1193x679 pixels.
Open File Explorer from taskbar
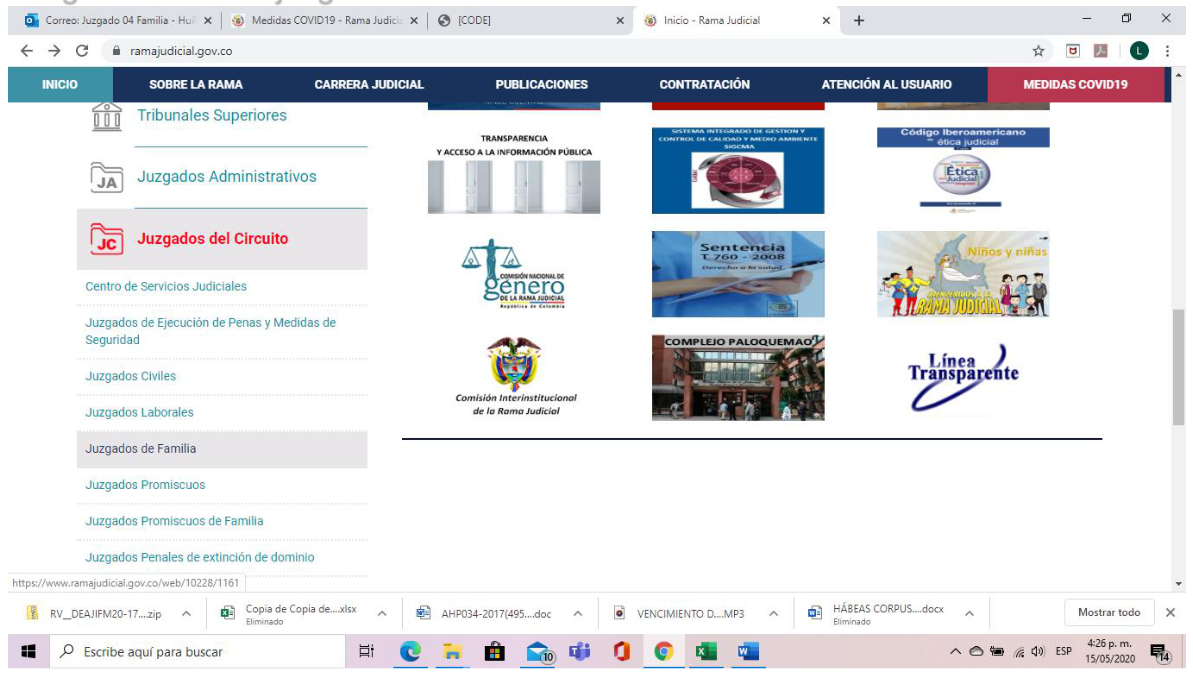(453, 652)
